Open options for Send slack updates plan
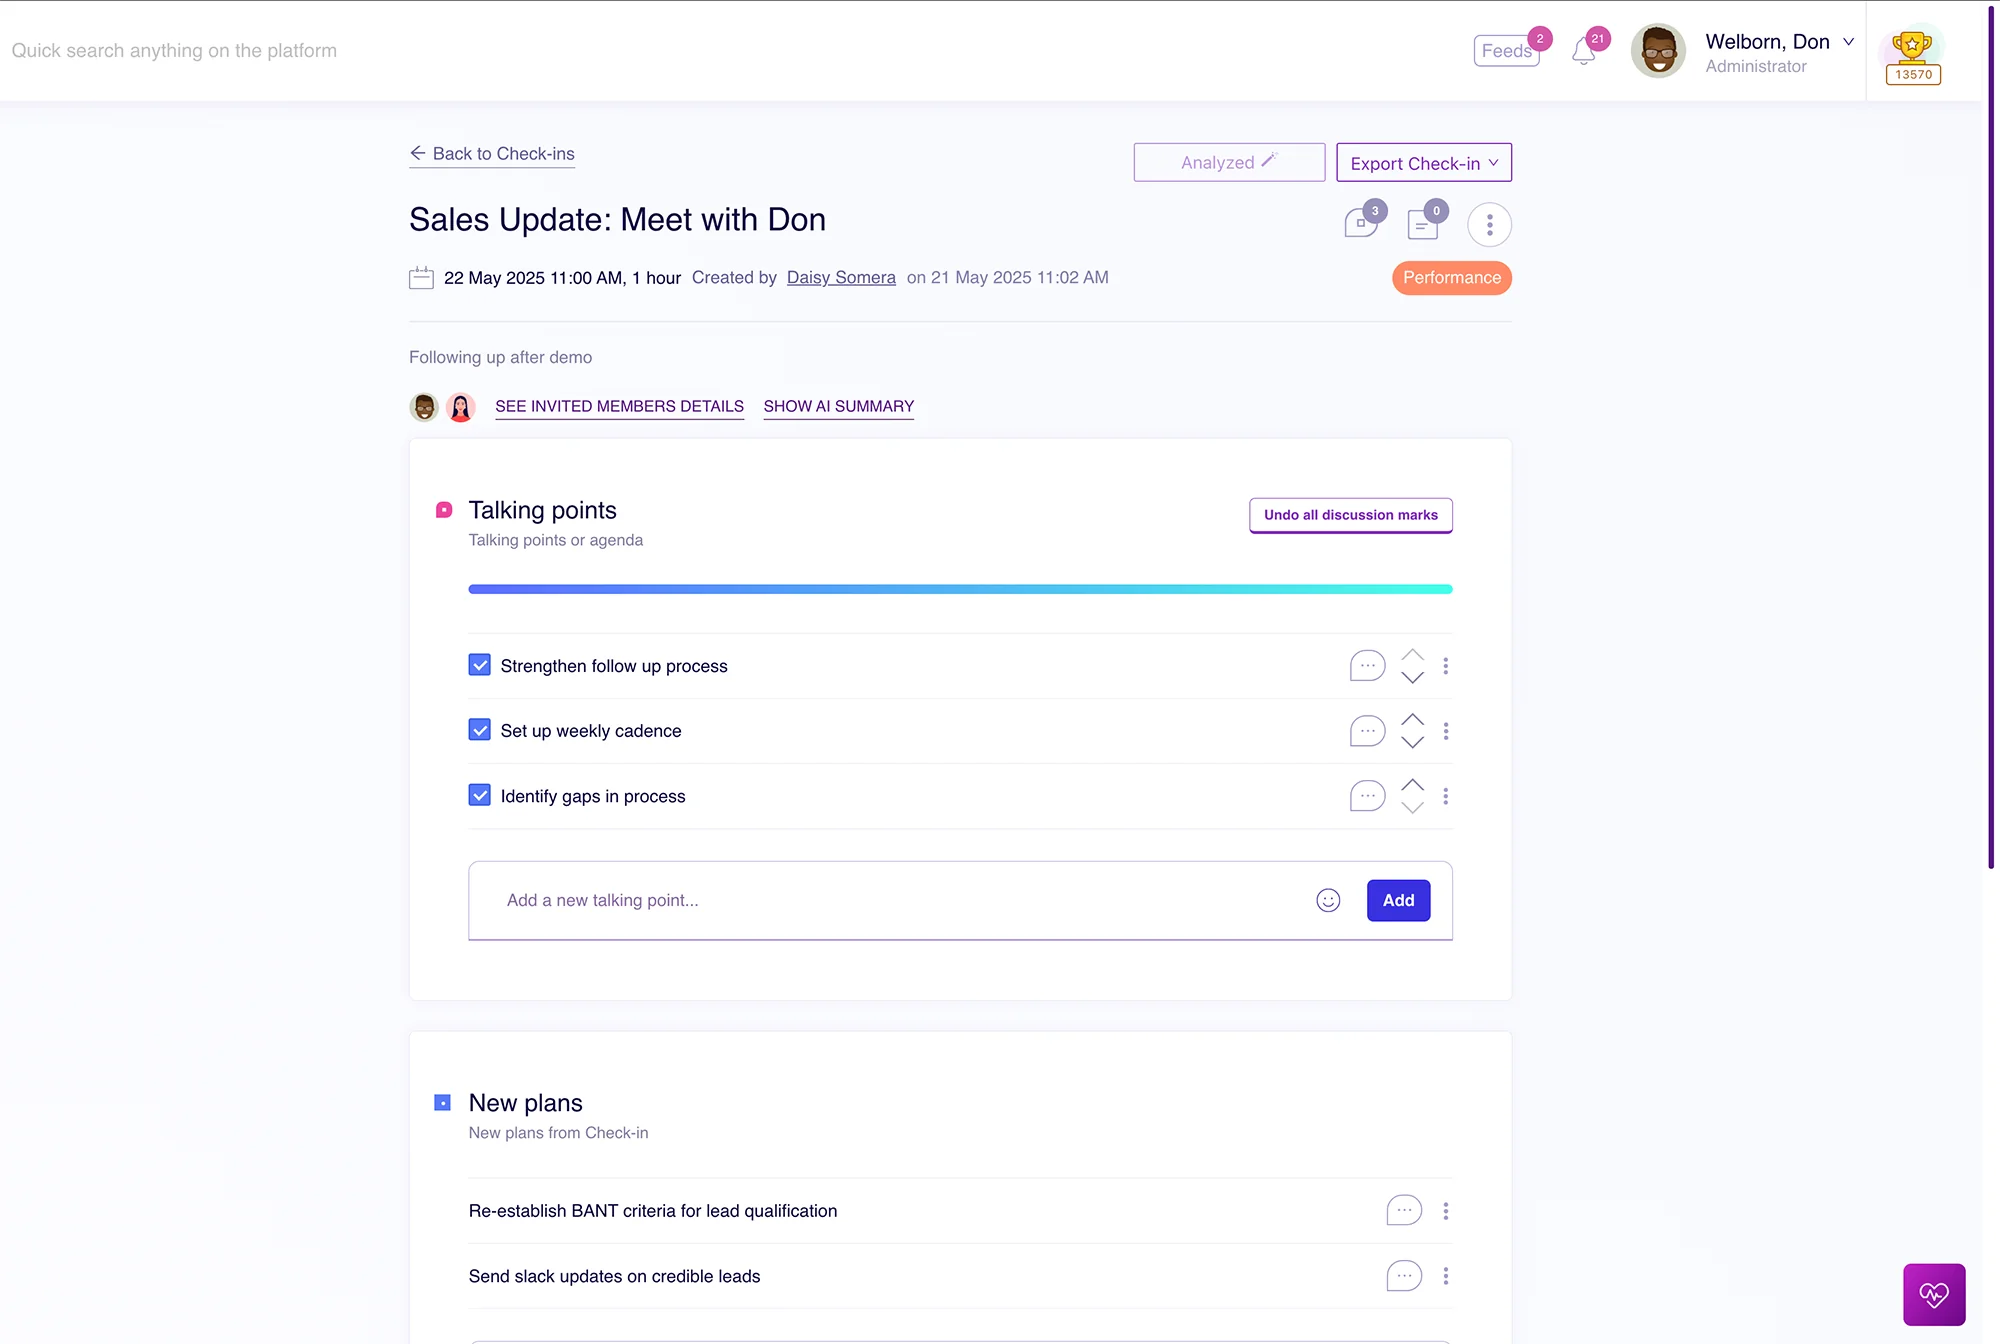 point(1446,1276)
